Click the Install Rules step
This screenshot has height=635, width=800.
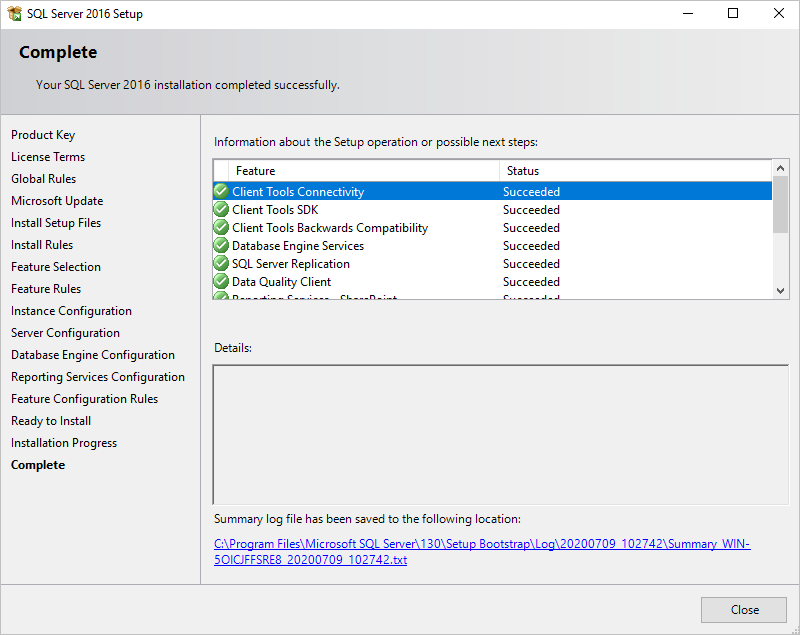(42, 245)
